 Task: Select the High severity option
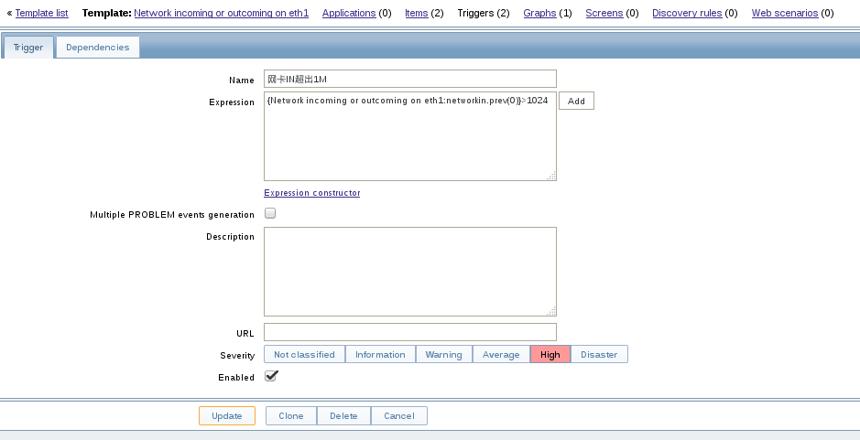tap(550, 354)
